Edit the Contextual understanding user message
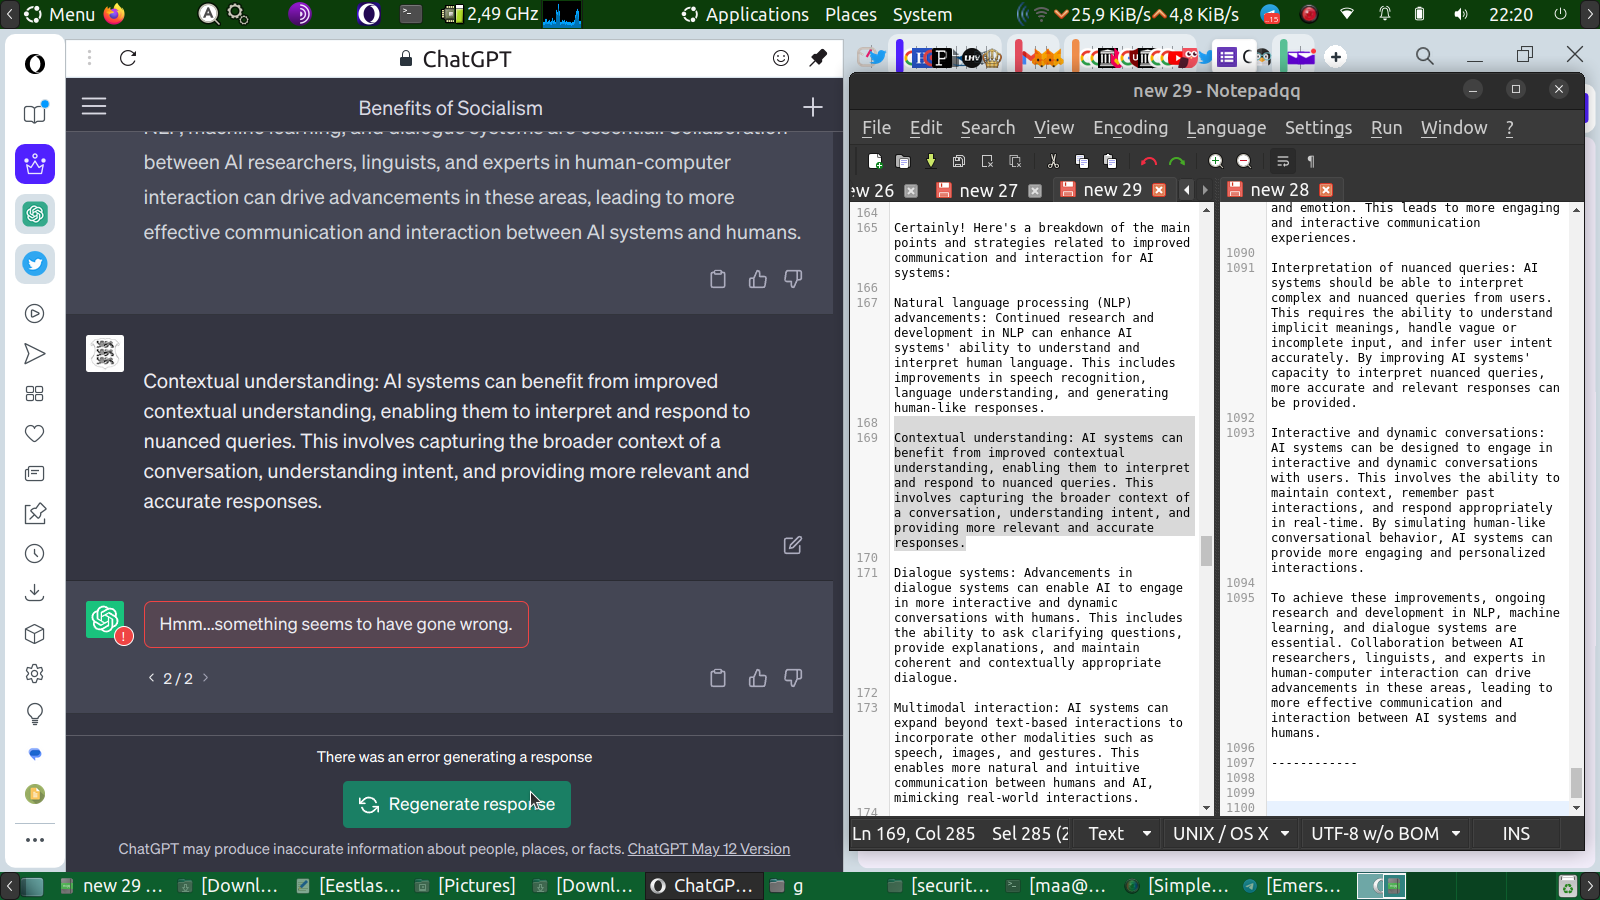 click(793, 545)
